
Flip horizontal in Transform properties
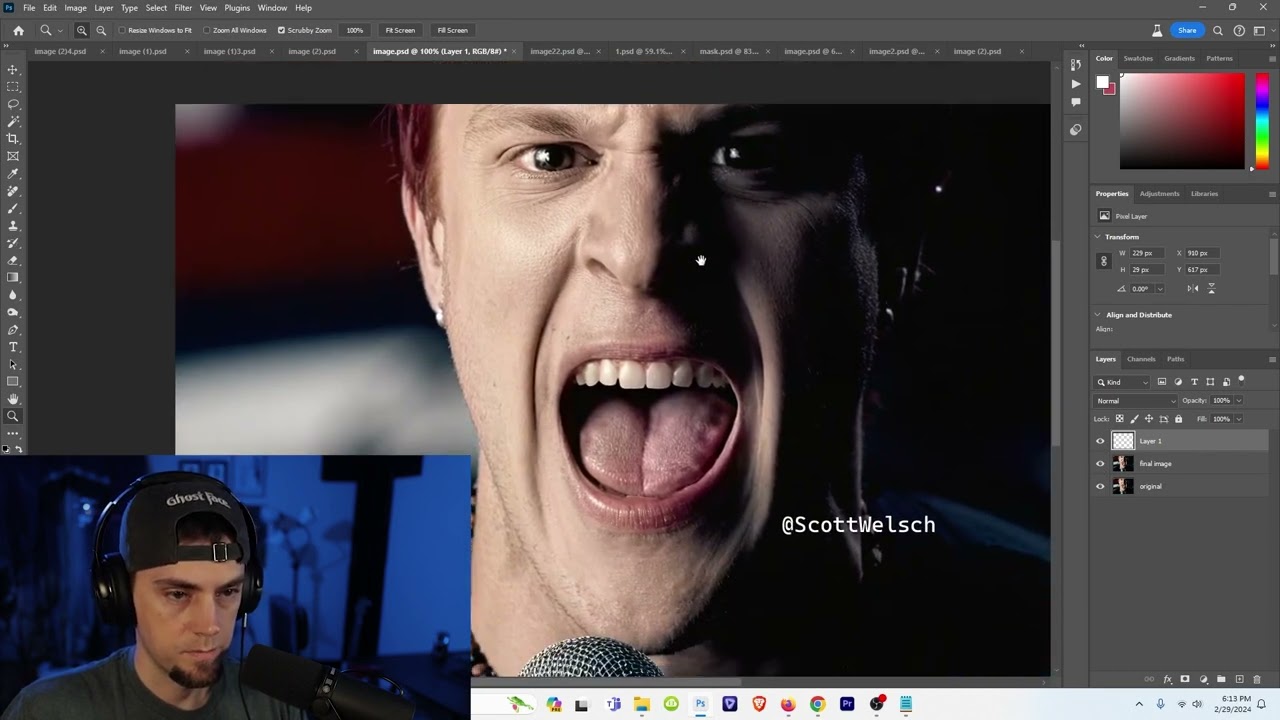point(1192,288)
